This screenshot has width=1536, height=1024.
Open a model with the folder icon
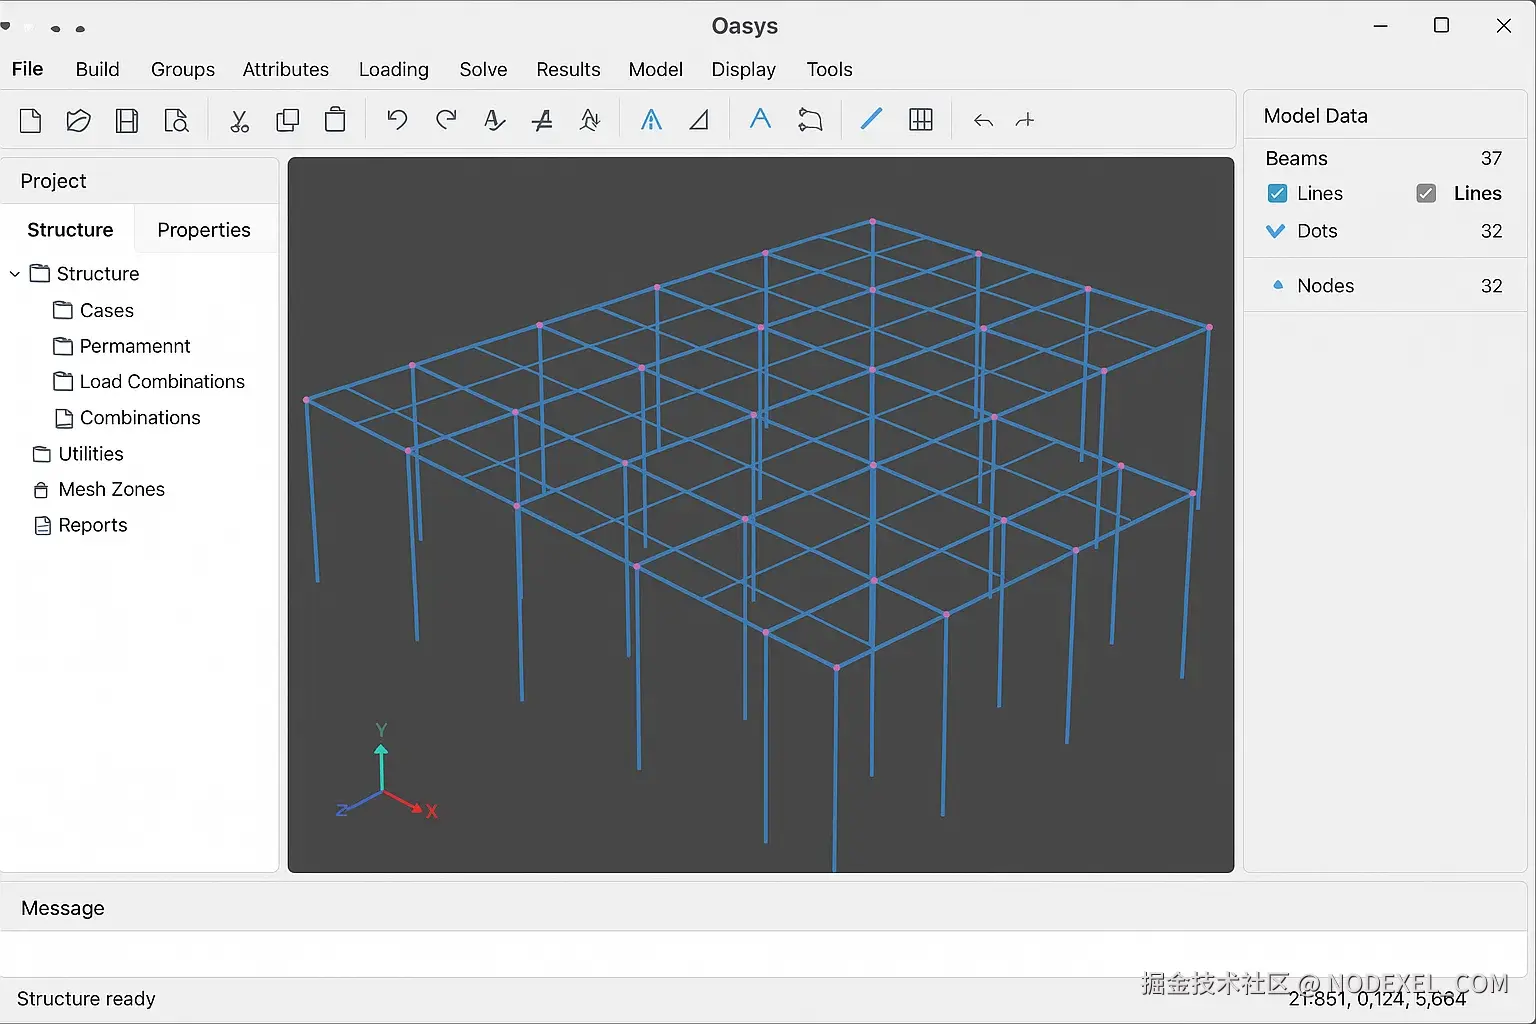(78, 121)
